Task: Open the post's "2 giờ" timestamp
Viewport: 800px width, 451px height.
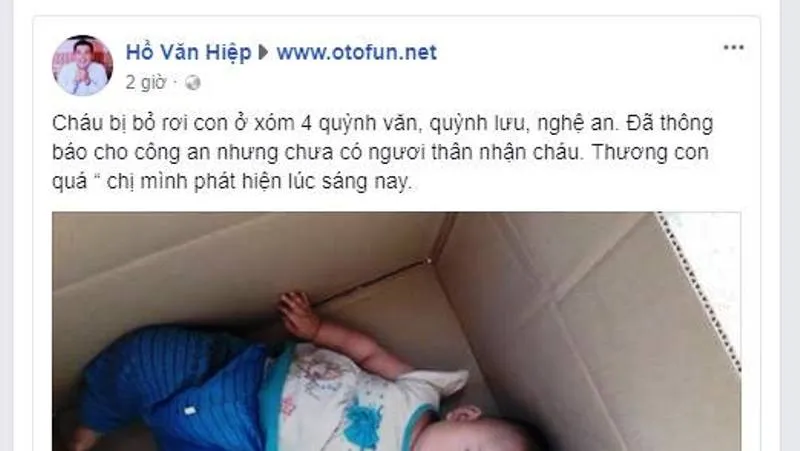Action: [x=146, y=83]
